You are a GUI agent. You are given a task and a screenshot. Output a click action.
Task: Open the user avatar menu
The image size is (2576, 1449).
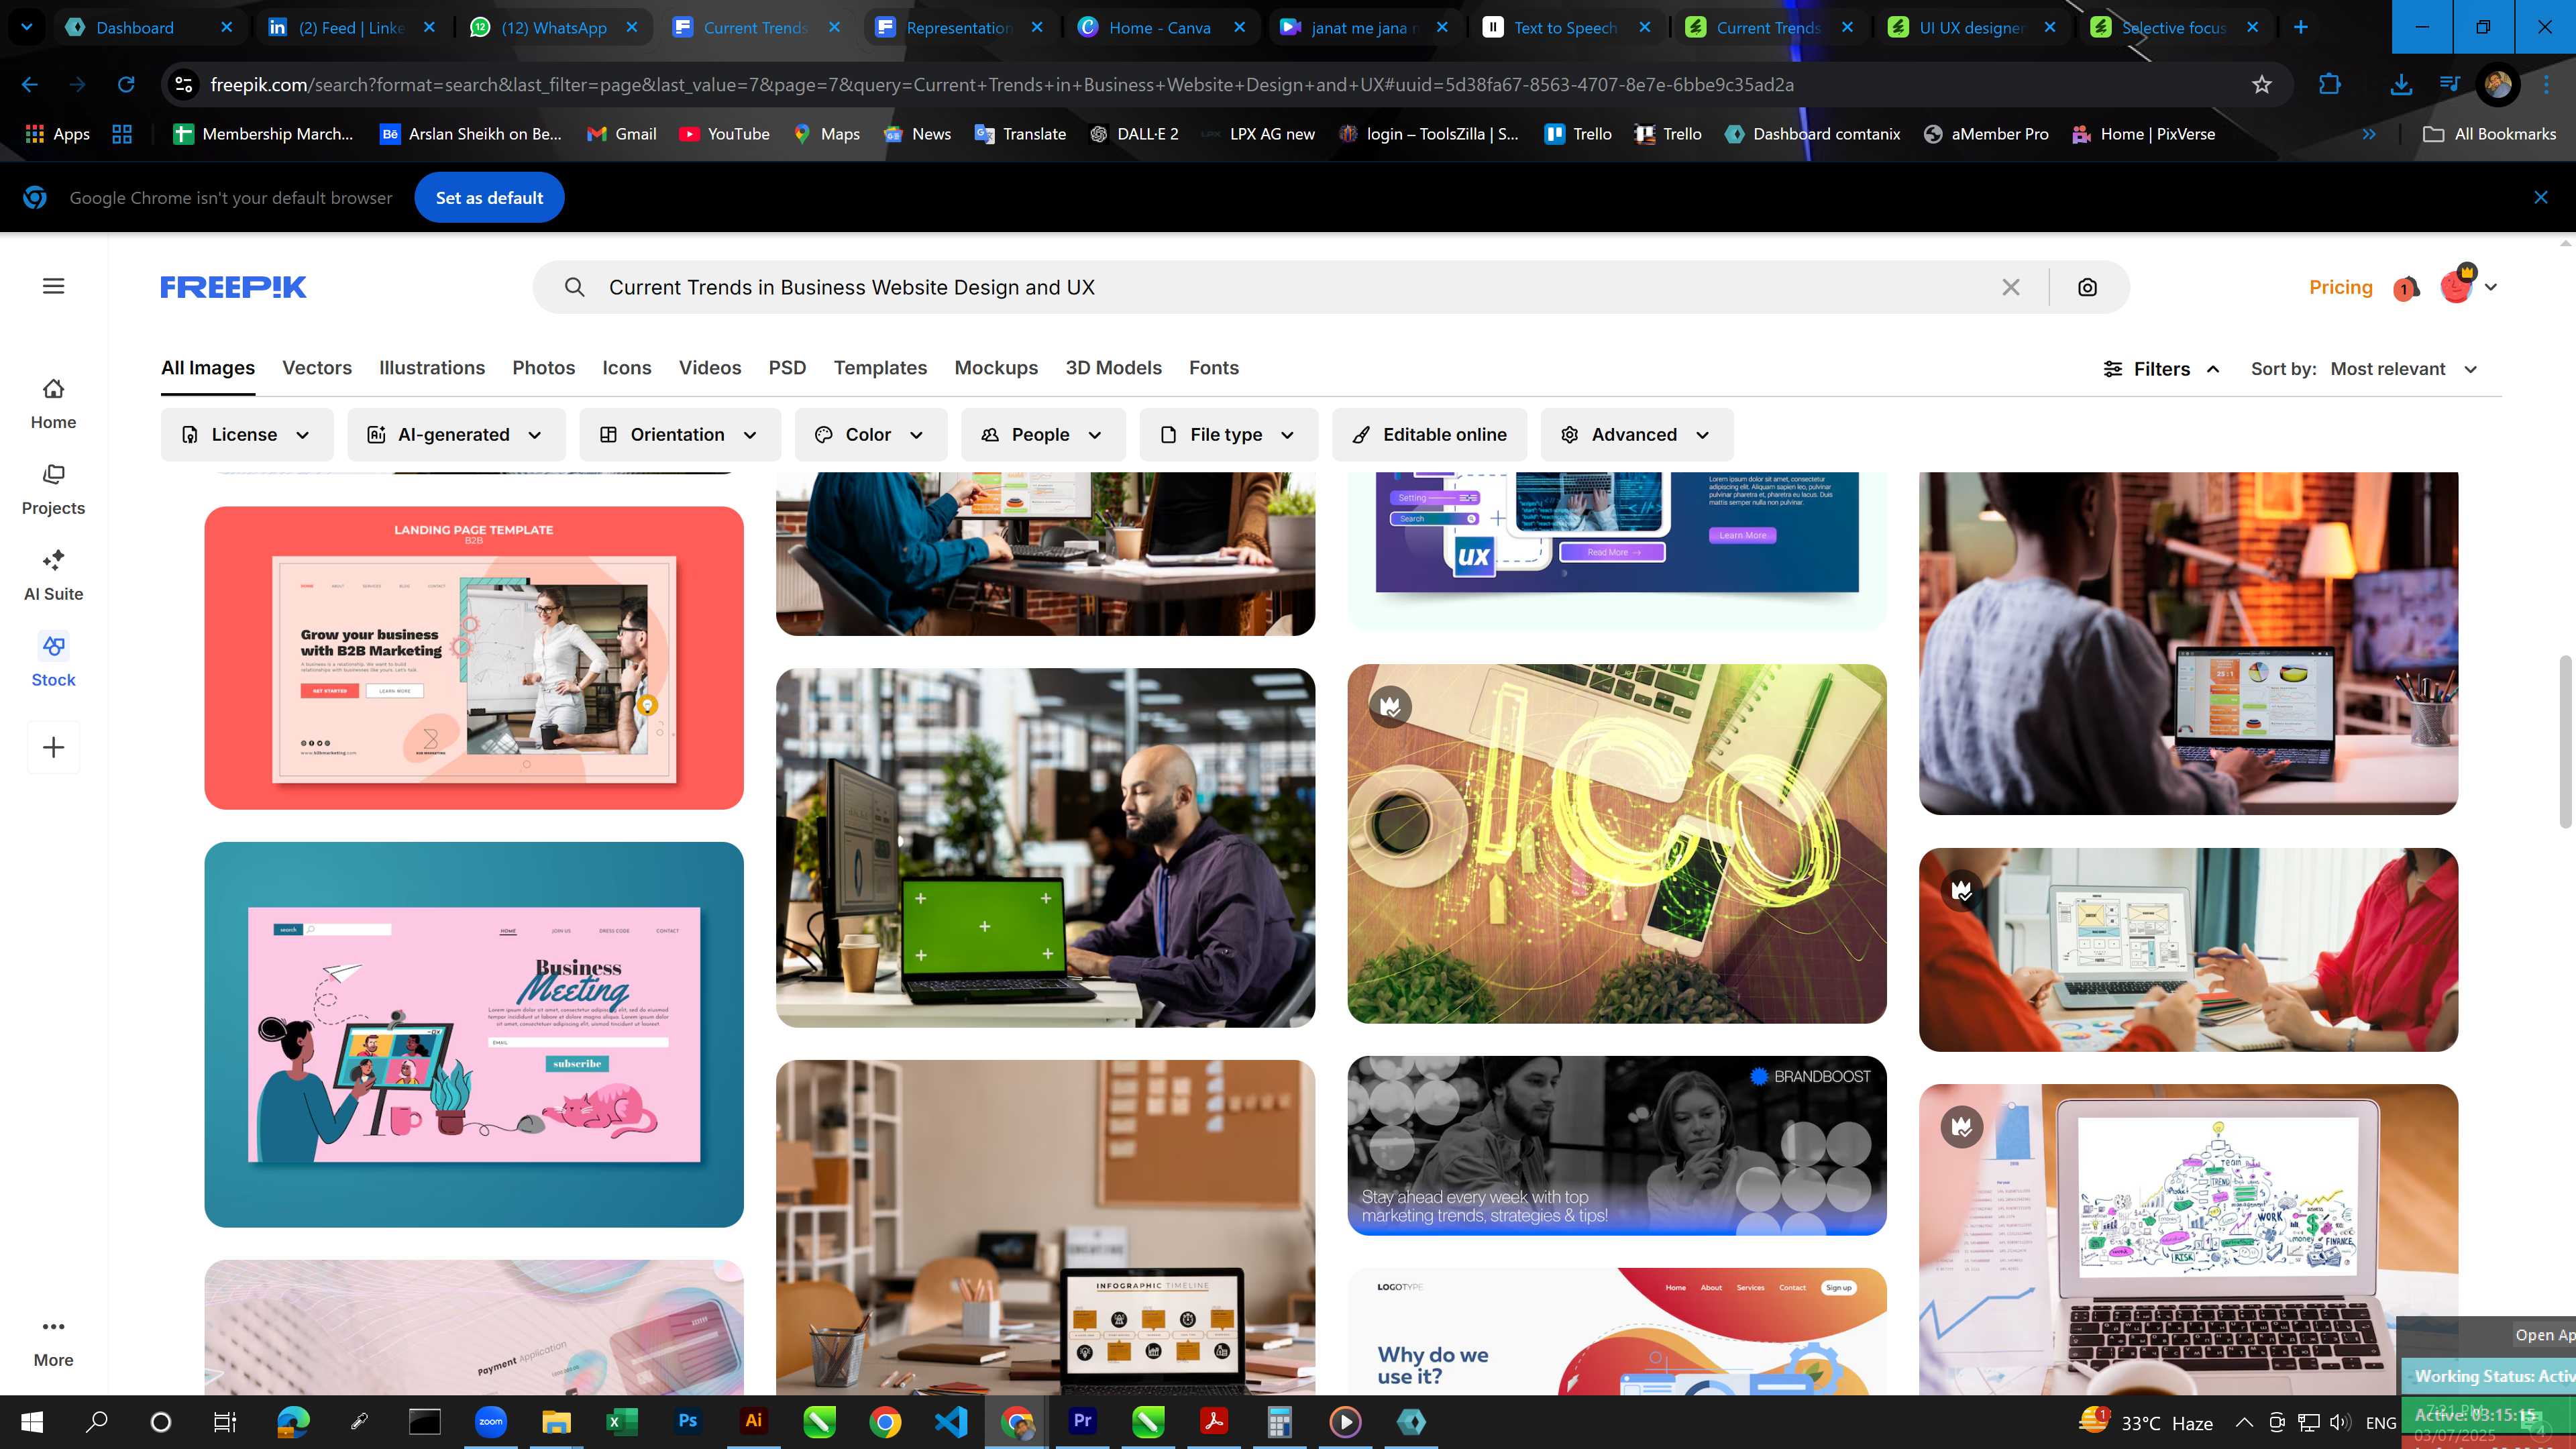point(2468,286)
